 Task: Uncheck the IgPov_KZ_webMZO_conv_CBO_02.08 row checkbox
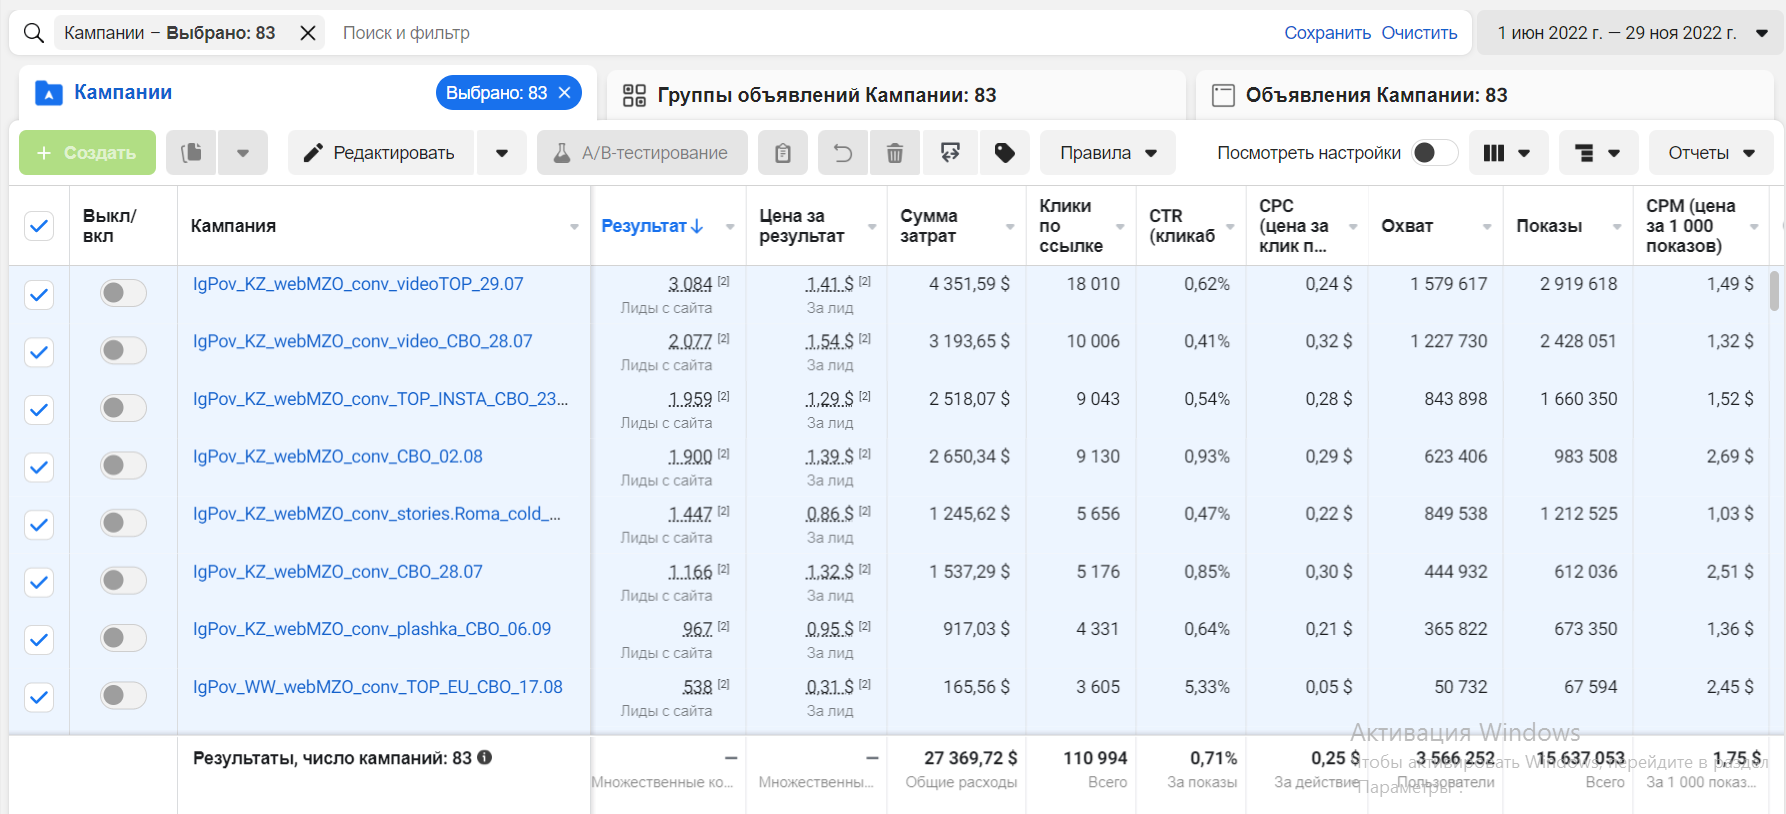pyautogui.click(x=39, y=467)
